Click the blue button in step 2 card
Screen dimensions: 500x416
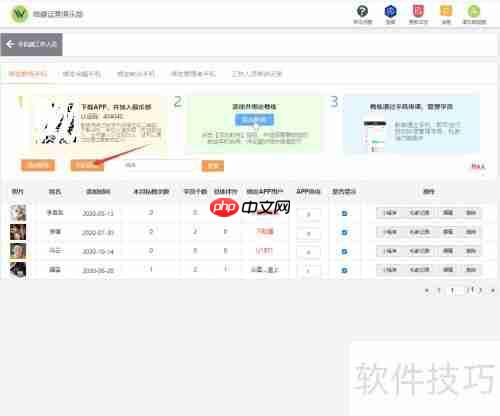pyautogui.click(x=254, y=120)
